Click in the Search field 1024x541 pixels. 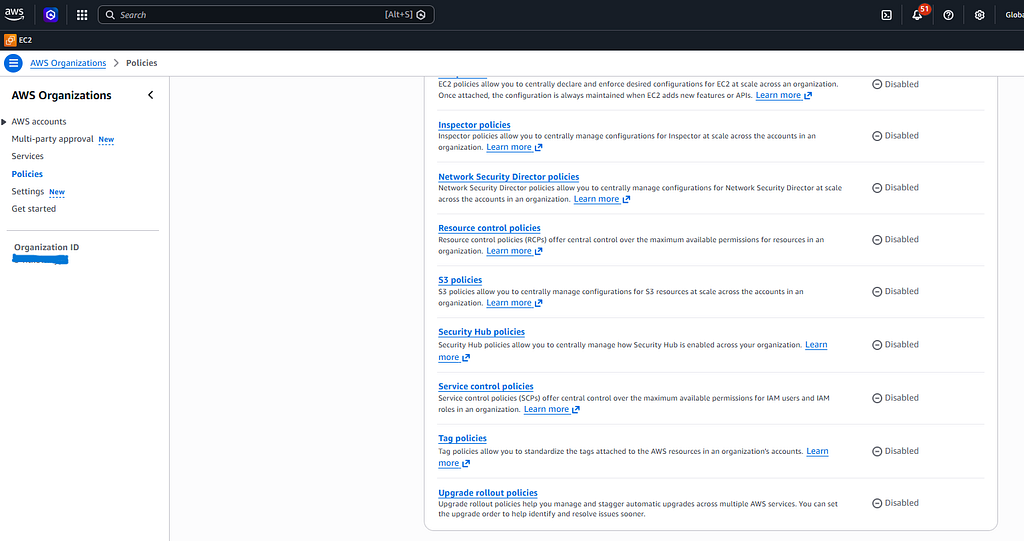(x=266, y=14)
